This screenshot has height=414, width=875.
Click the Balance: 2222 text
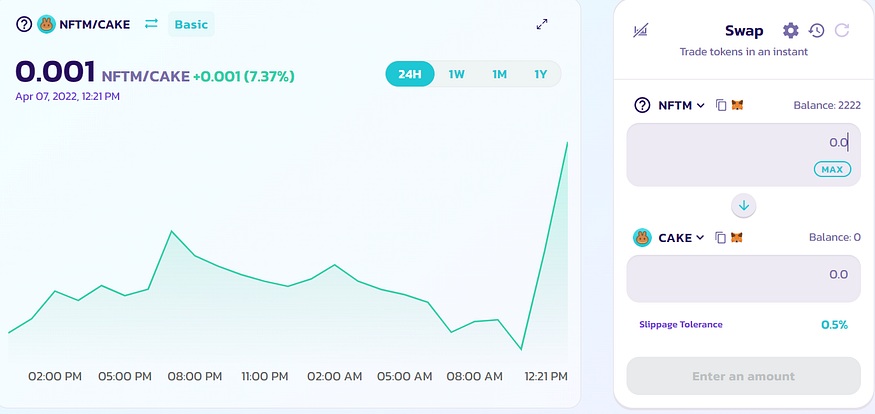coord(827,105)
